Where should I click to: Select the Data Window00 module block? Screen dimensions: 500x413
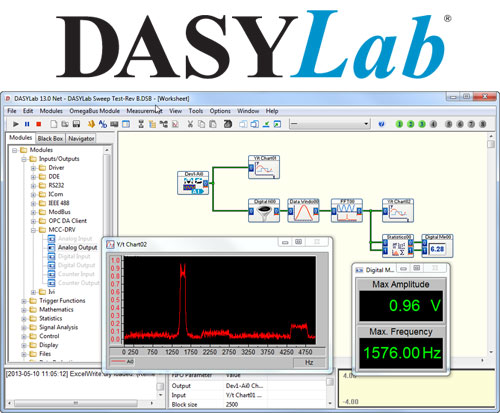tap(303, 211)
